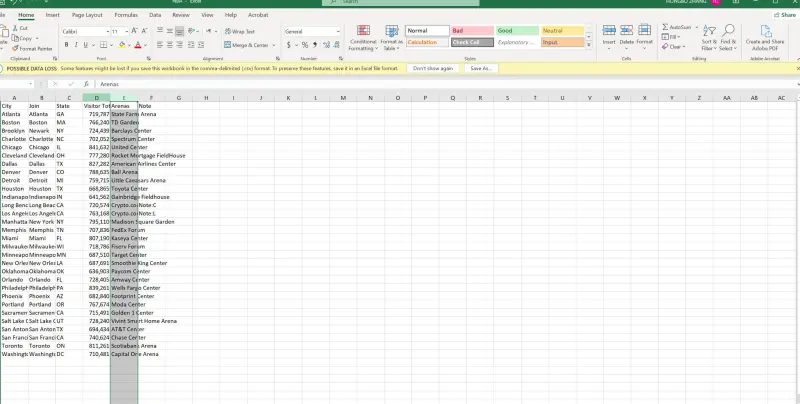This screenshot has width=800, height=404.
Task: Click the Save As... button
Action: pos(481,68)
